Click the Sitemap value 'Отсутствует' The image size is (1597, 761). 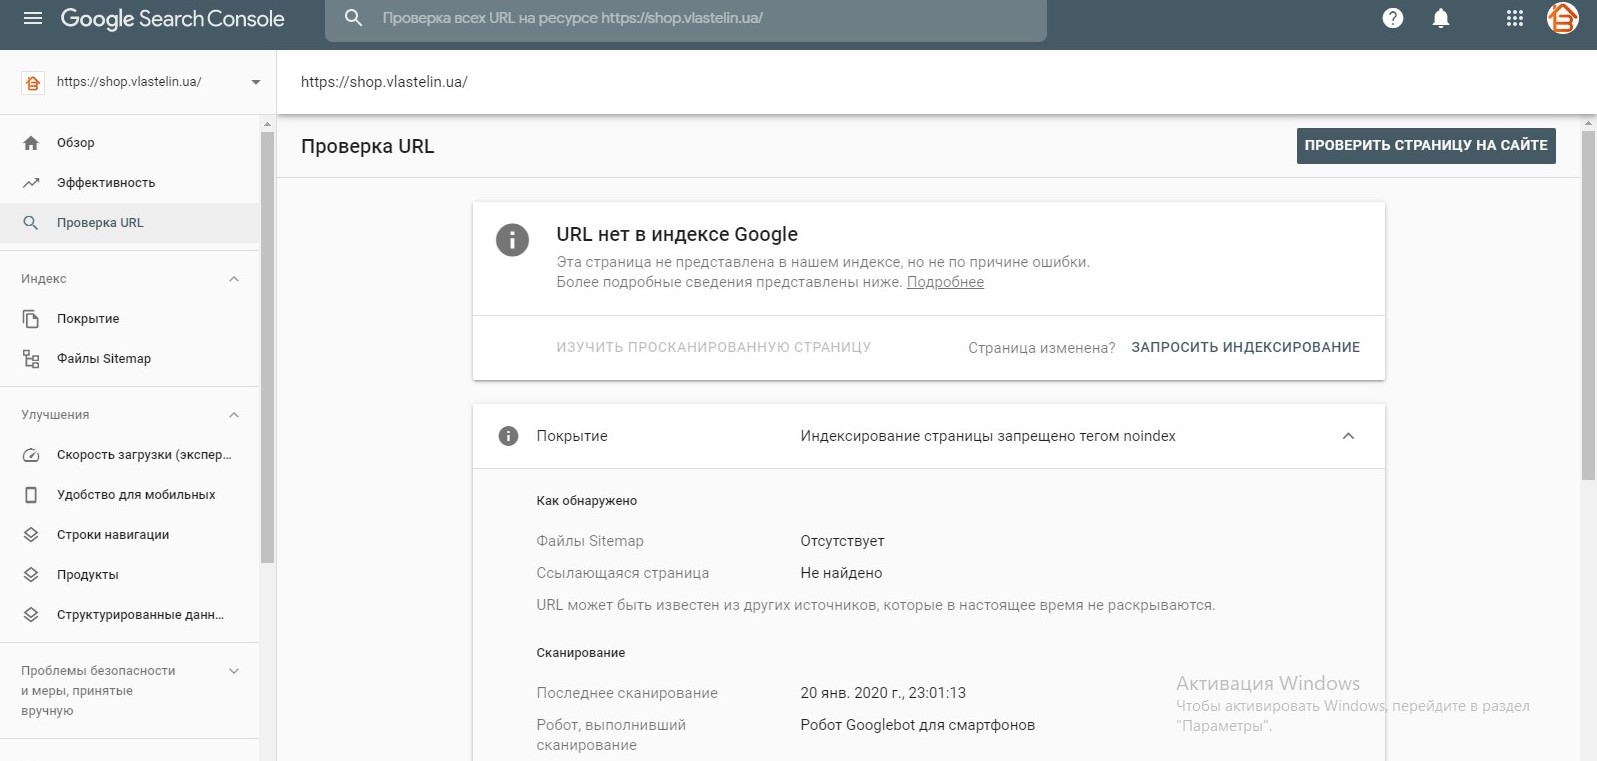(842, 541)
